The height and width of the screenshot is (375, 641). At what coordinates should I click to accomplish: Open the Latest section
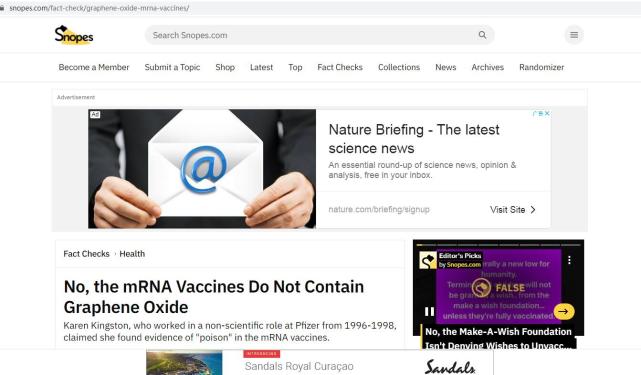[261, 67]
